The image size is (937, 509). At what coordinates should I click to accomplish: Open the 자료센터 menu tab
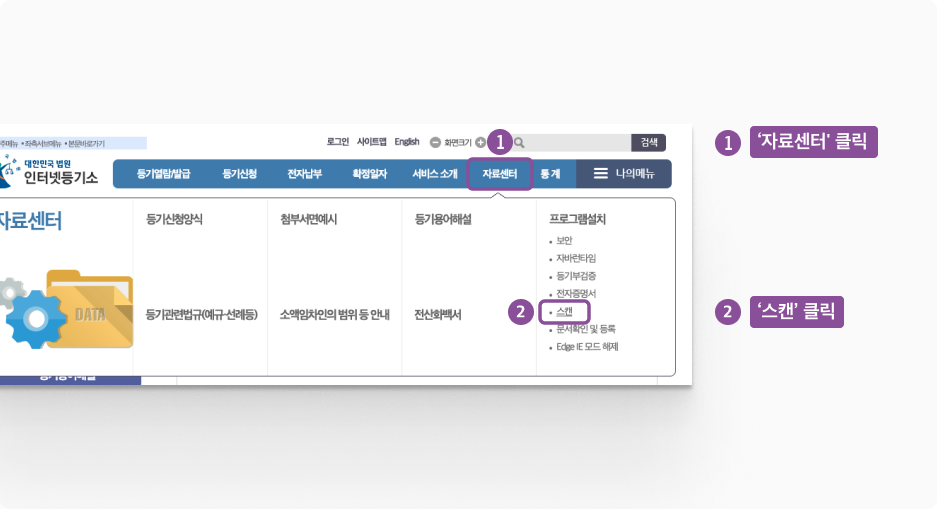pyautogui.click(x=499, y=174)
